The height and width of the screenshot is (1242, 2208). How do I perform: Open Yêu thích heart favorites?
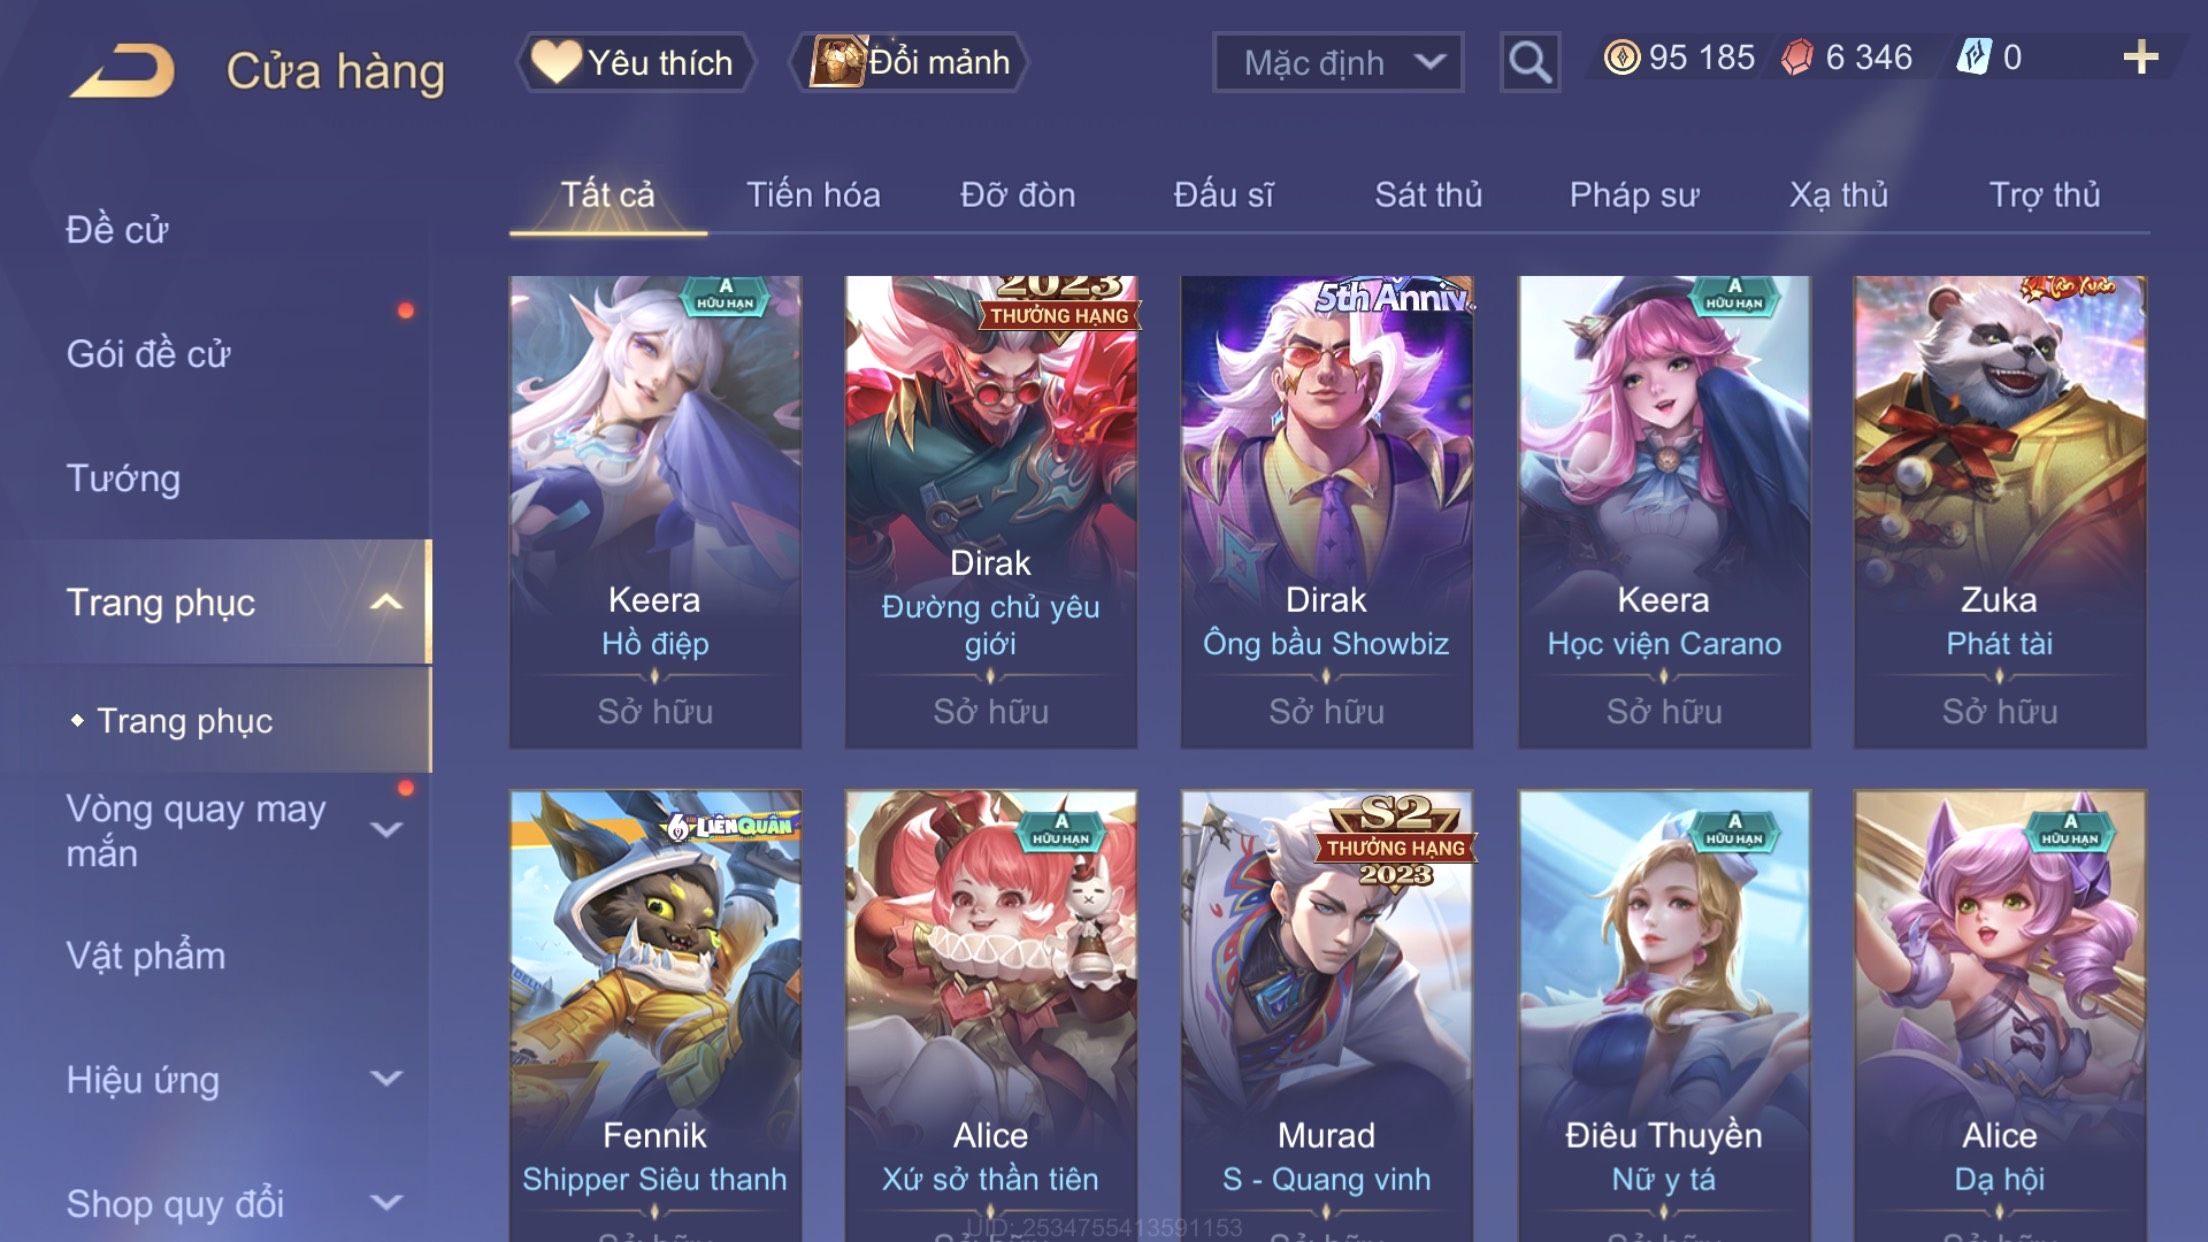[635, 62]
